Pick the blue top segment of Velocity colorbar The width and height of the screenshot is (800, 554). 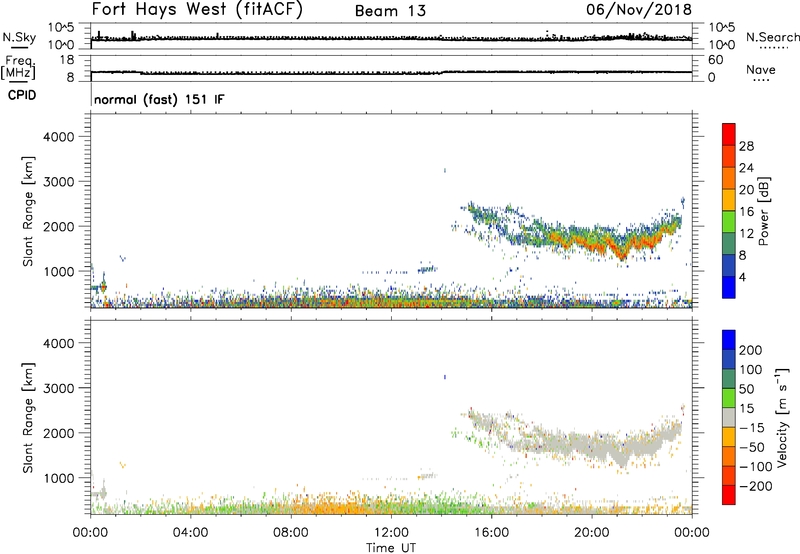pyautogui.click(x=729, y=340)
